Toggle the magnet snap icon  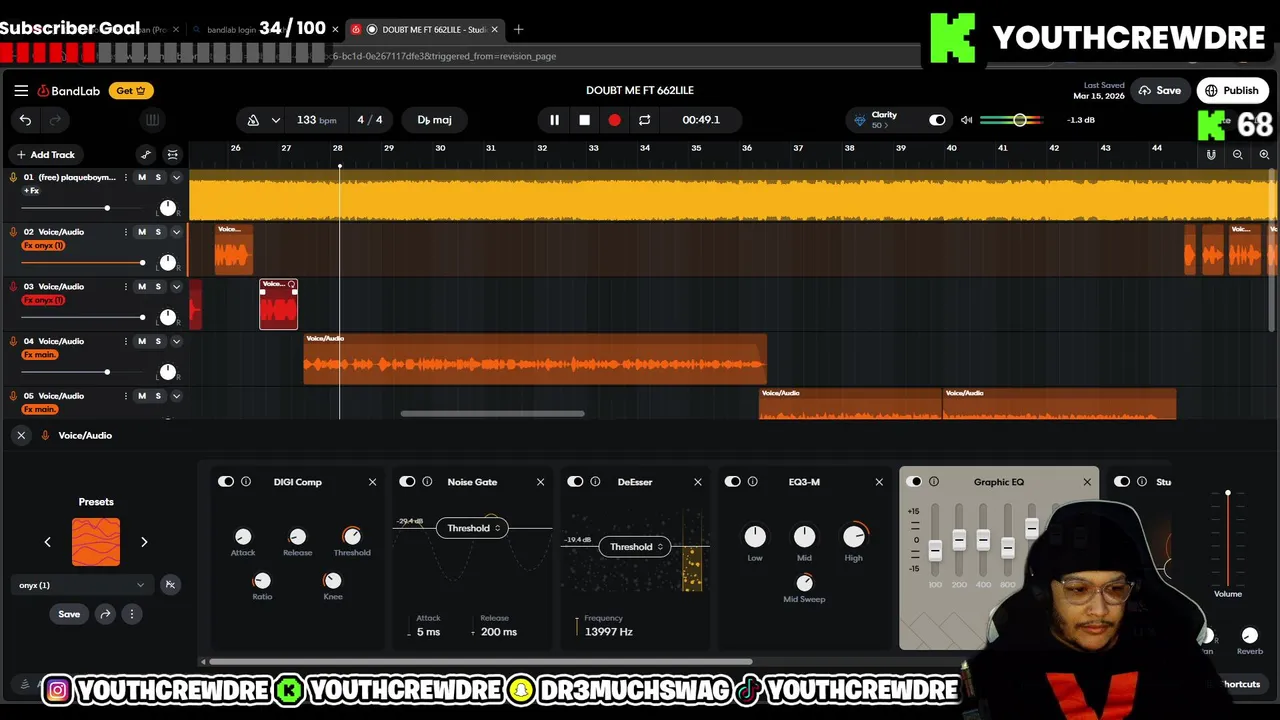pos(1211,154)
